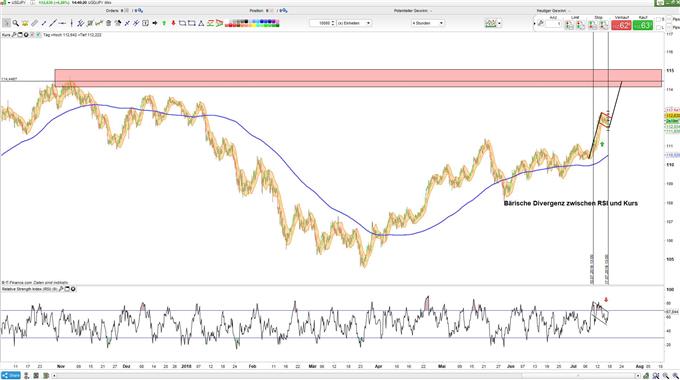The image size is (680, 380).
Task: Select the red down arrow marker tool
Action: tap(173, 23)
